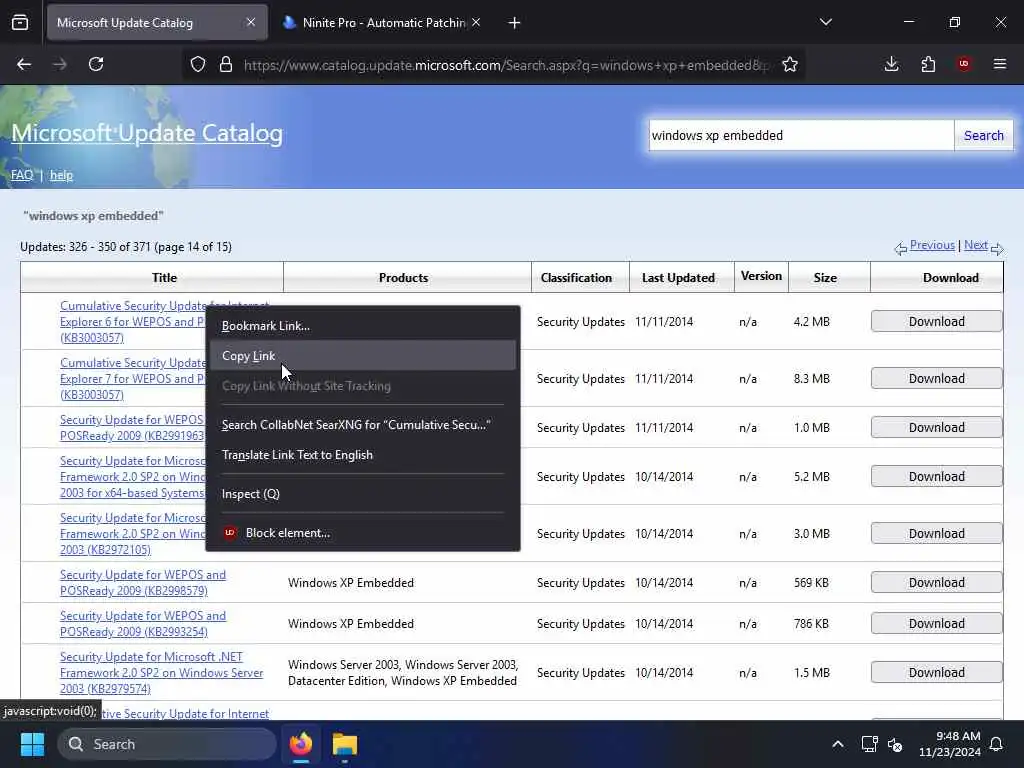Sort by the Version column header

coord(761,276)
